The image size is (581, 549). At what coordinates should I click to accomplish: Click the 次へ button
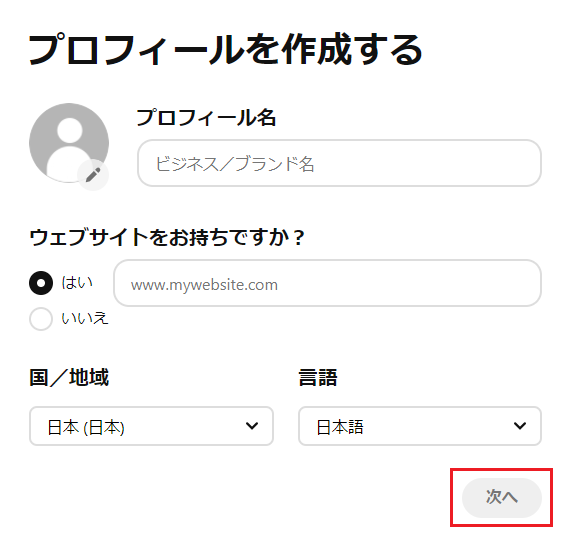click(x=502, y=498)
